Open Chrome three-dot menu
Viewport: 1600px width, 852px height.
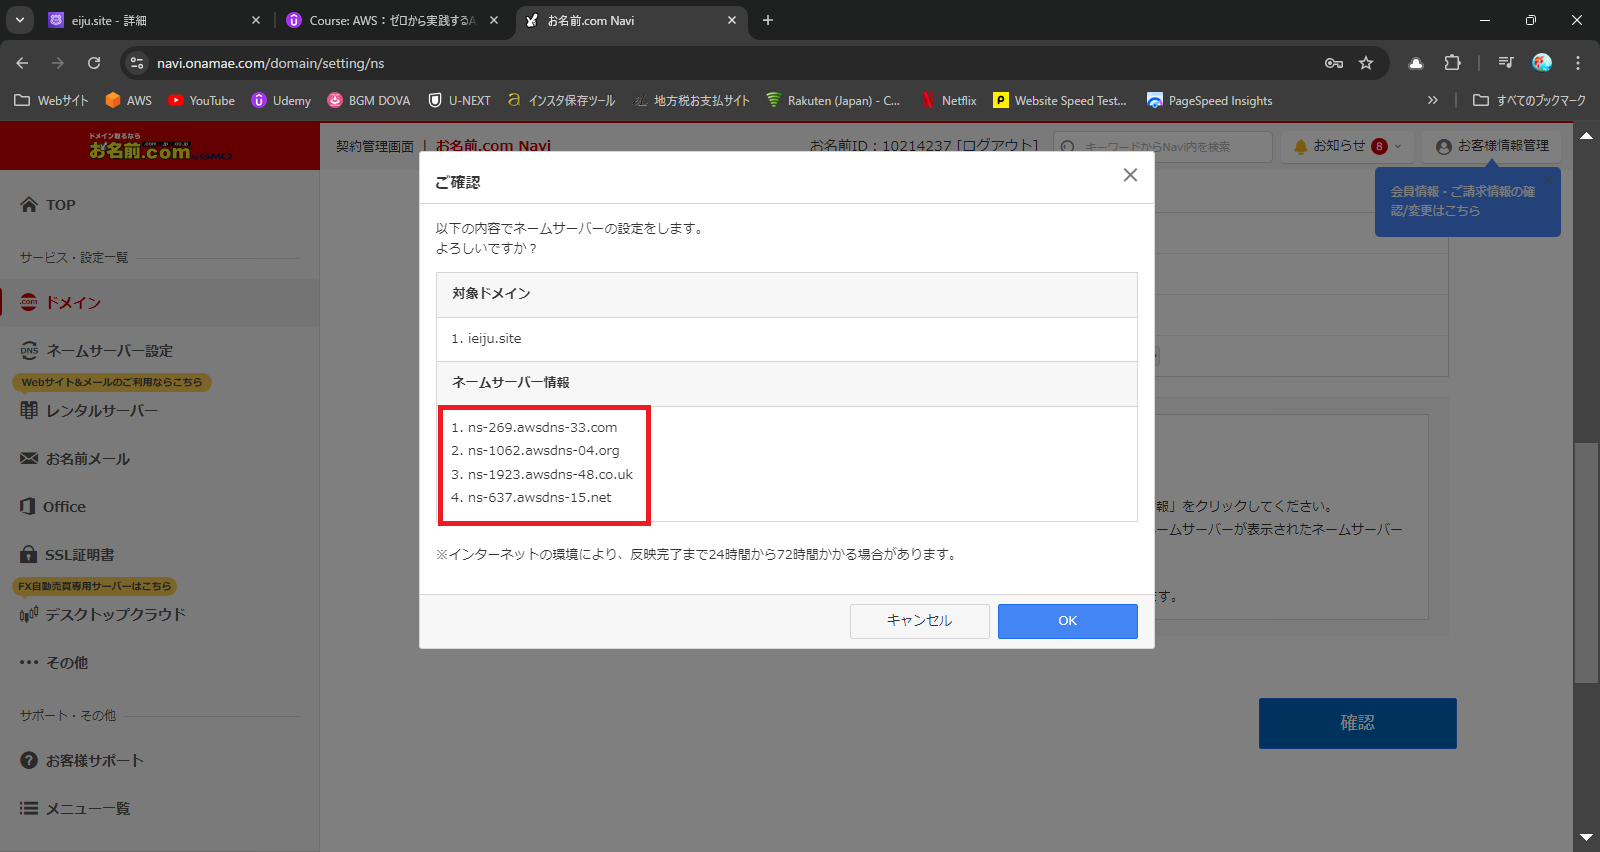[x=1578, y=63]
